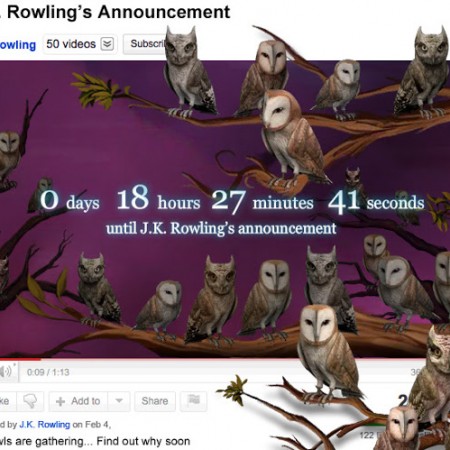Click the 0:09 / 1:13 time display
Image resolution: width=450 pixels, height=450 pixels.
[x=48, y=372]
